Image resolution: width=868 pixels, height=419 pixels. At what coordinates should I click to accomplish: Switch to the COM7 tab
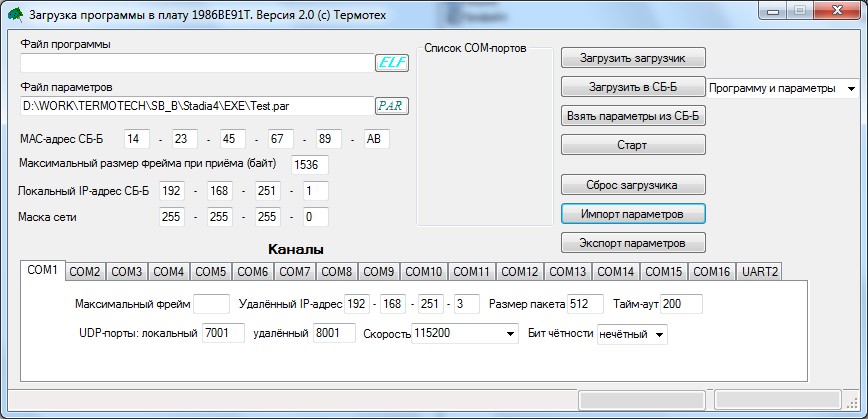tap(294, 272)
